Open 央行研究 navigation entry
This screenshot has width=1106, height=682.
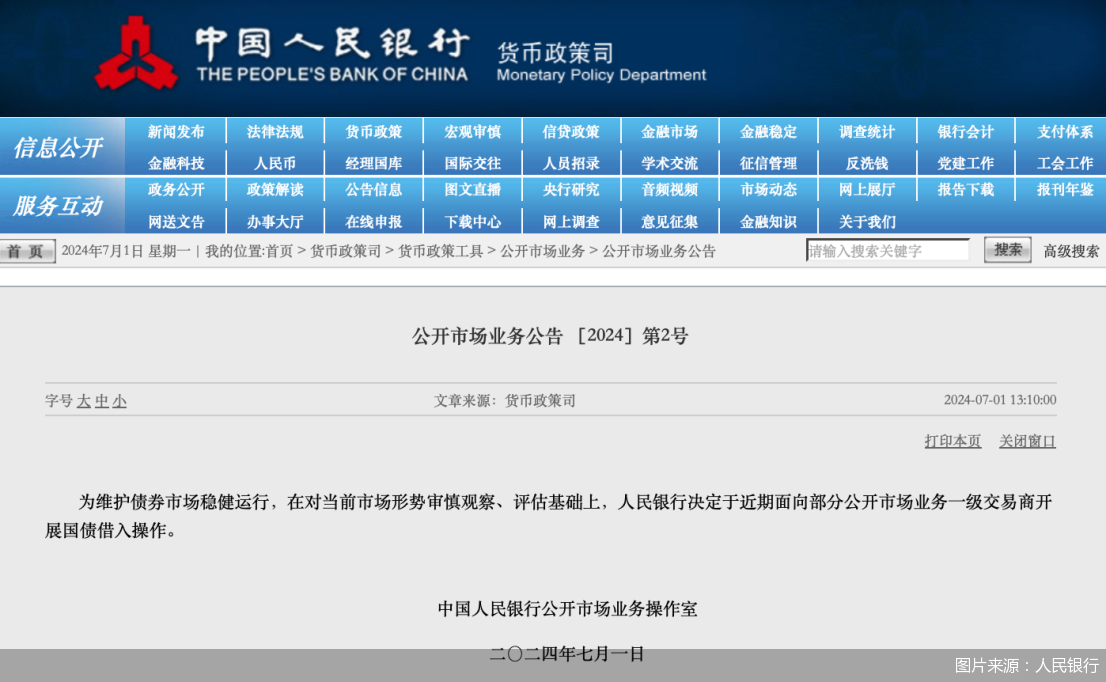coord(571,190)
